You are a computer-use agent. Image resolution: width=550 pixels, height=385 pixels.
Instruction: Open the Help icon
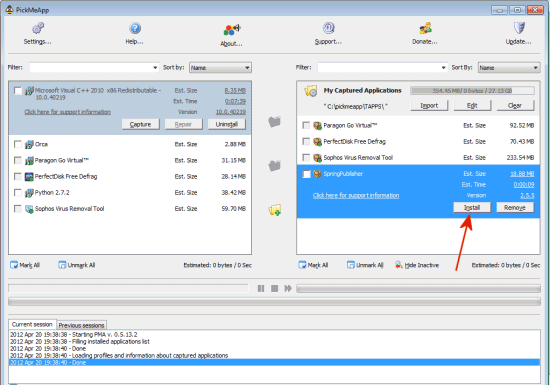coord(135,28)
